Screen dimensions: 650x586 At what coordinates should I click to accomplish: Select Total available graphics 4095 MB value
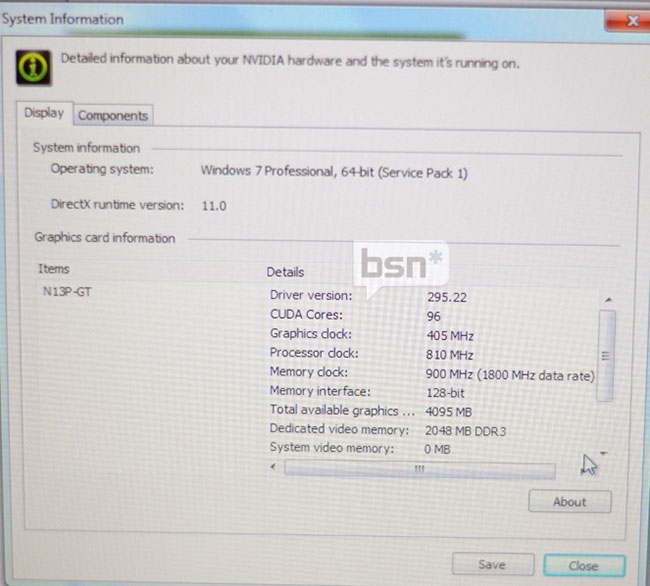tap(449, 412)
